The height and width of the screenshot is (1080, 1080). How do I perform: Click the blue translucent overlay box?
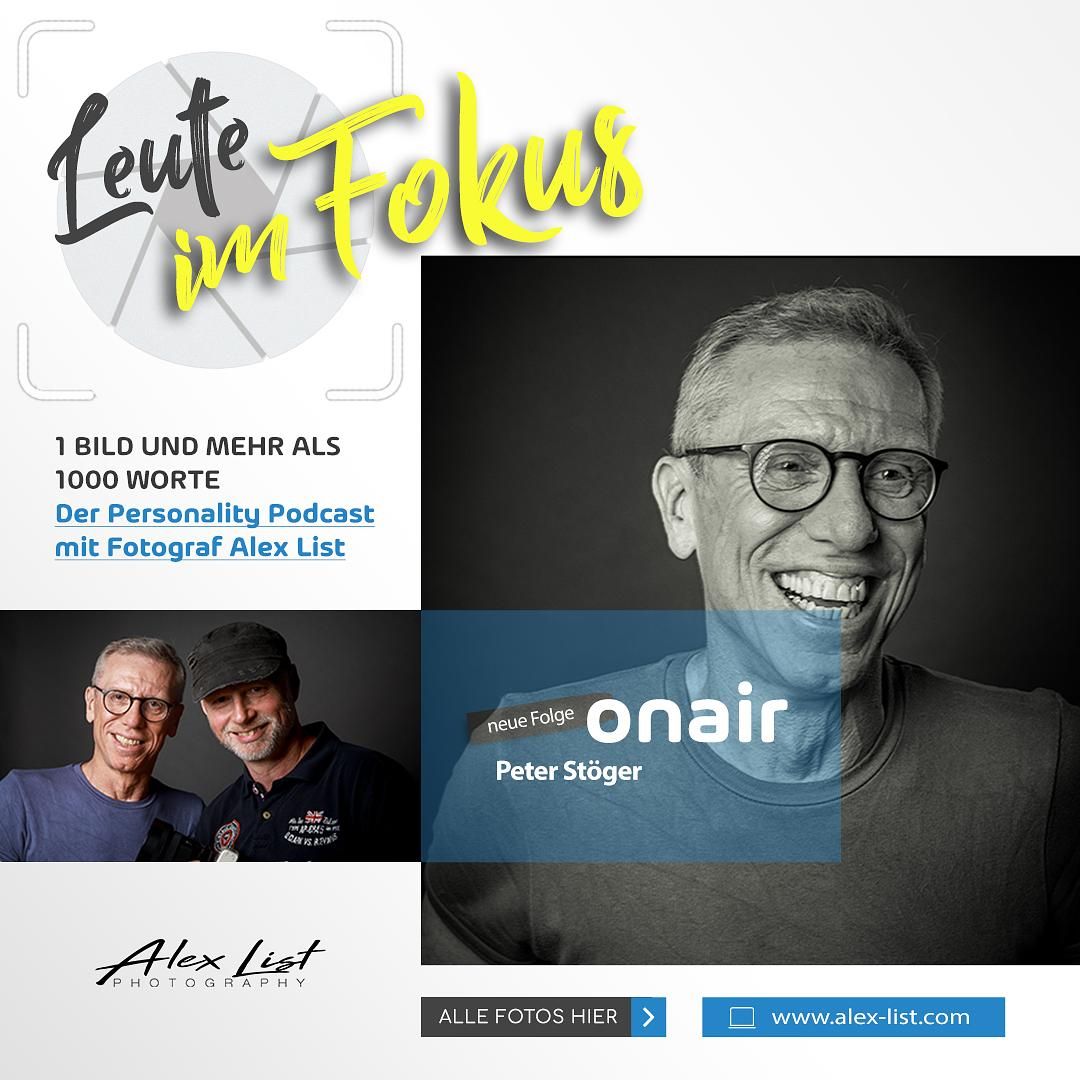(x=631, y=736)
